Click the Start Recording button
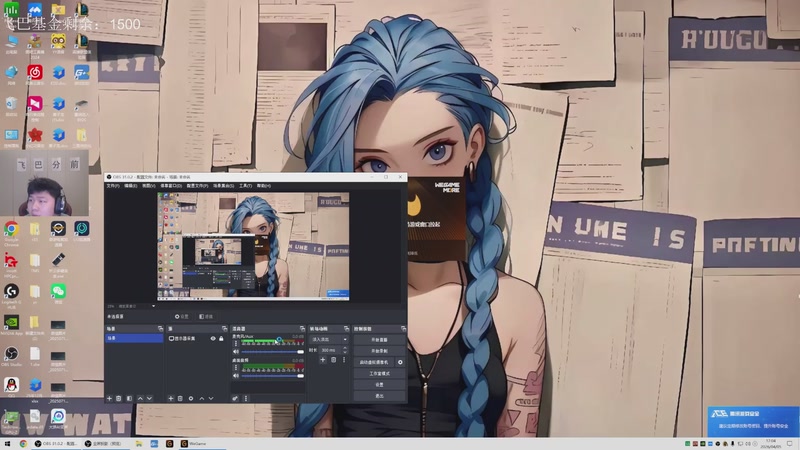The width and height of the screenshot is (800, 450). (379, 351)
